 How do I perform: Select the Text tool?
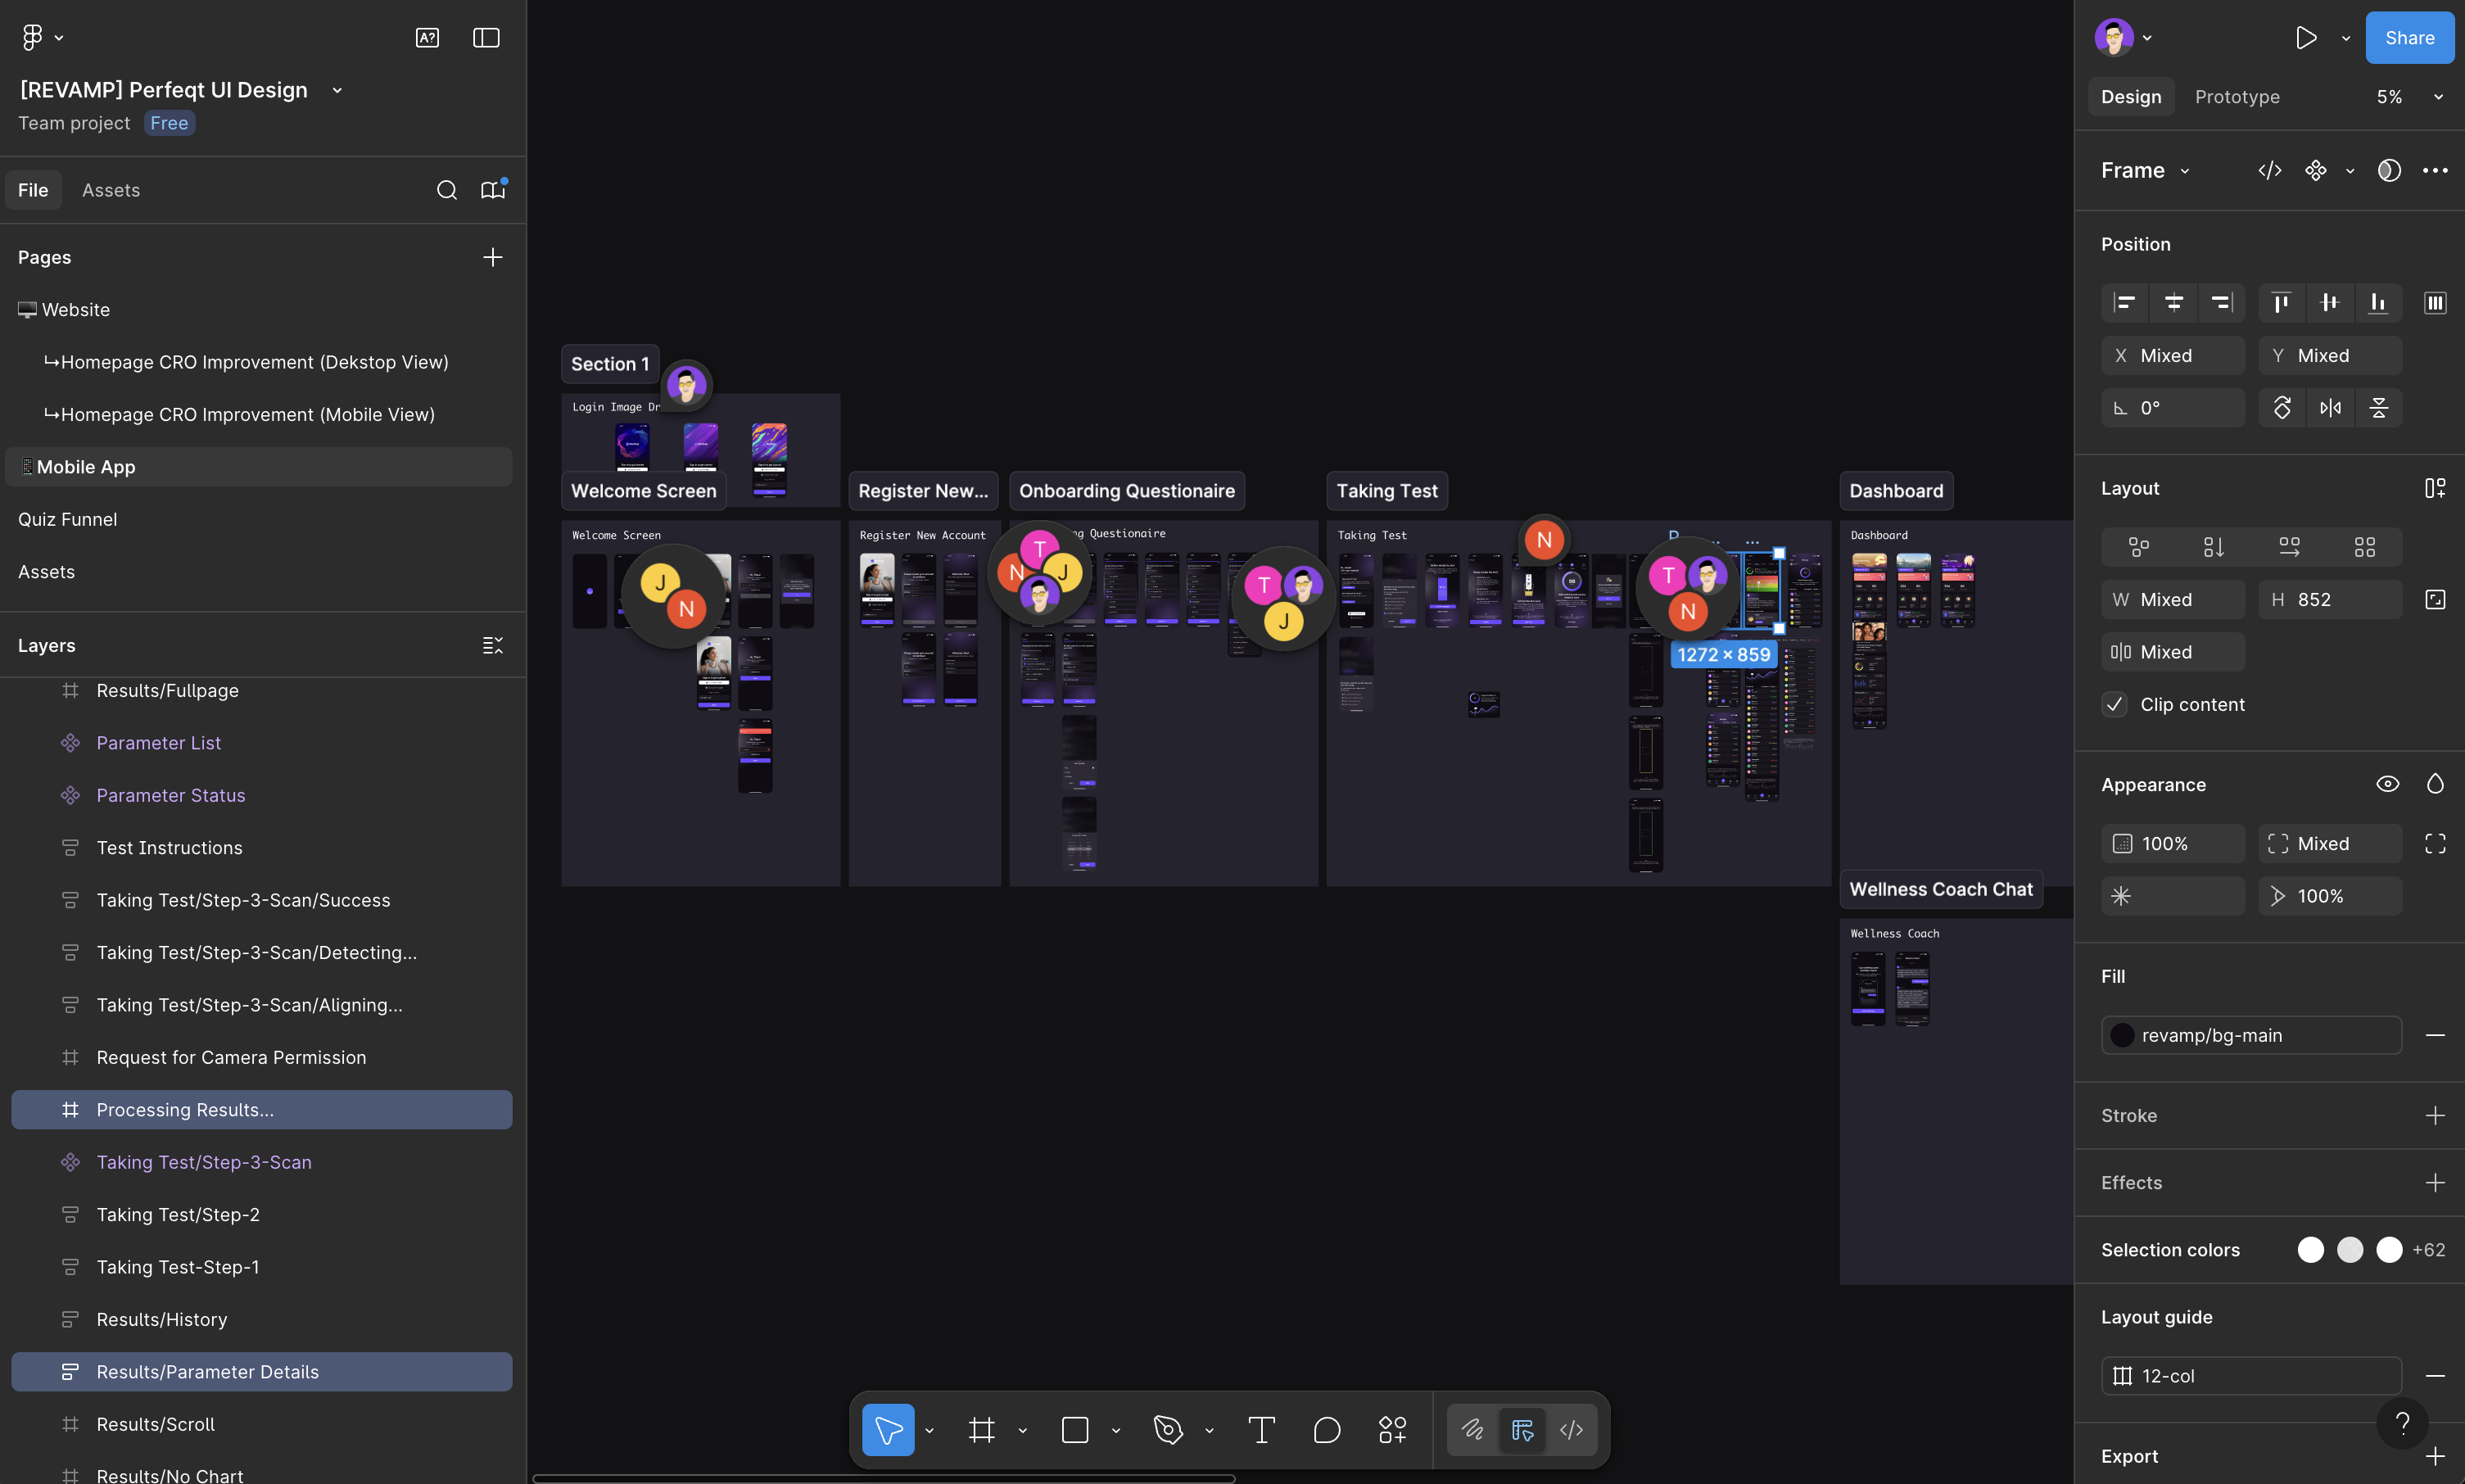pos(1261,1430)
